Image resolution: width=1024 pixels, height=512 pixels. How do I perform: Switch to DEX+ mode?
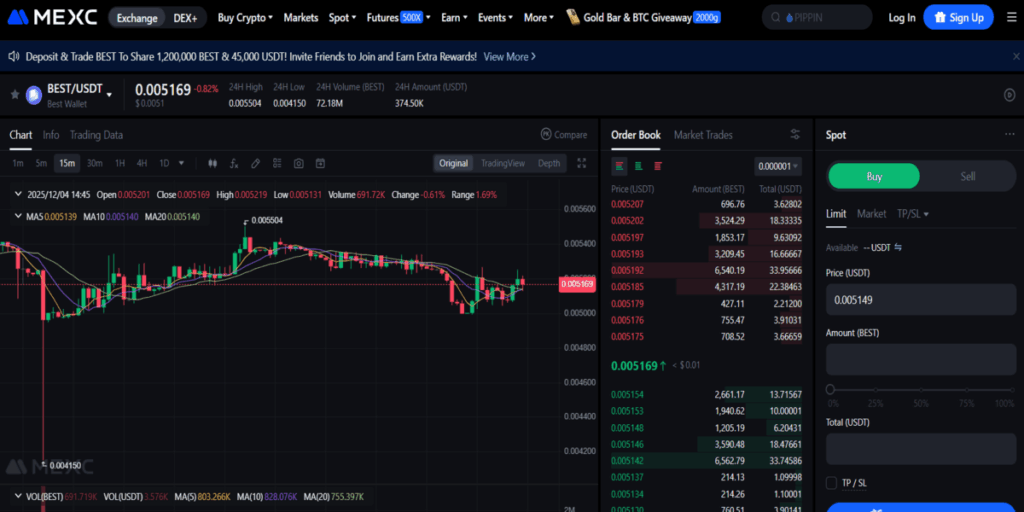(x=185, y=18)
